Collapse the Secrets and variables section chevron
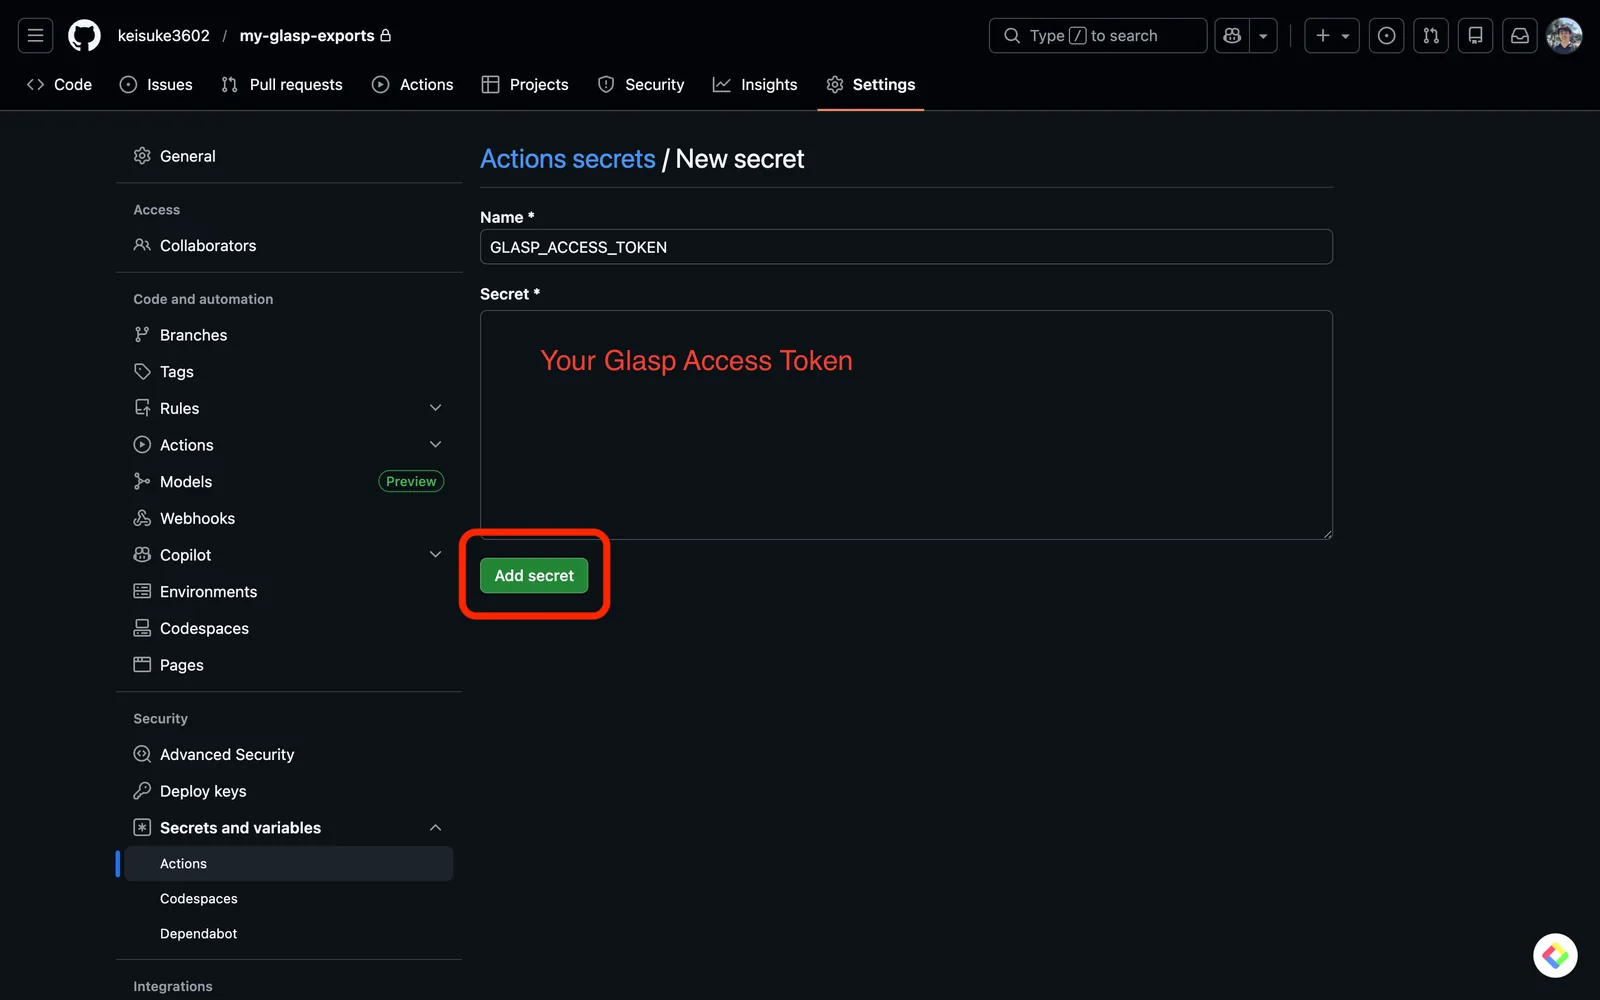The width and height of the screenshot is (1600, 1000). coord(435,828)
